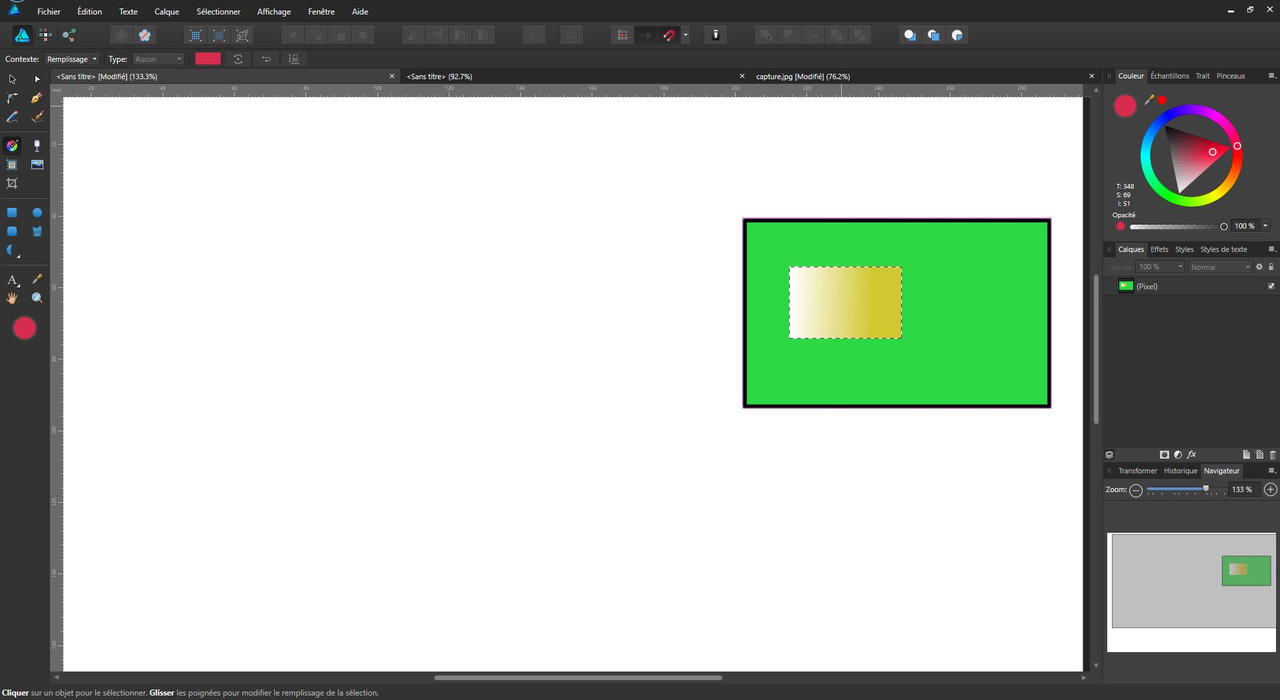Click the large red color swatch in Couleur panel

pos(1125,106)
